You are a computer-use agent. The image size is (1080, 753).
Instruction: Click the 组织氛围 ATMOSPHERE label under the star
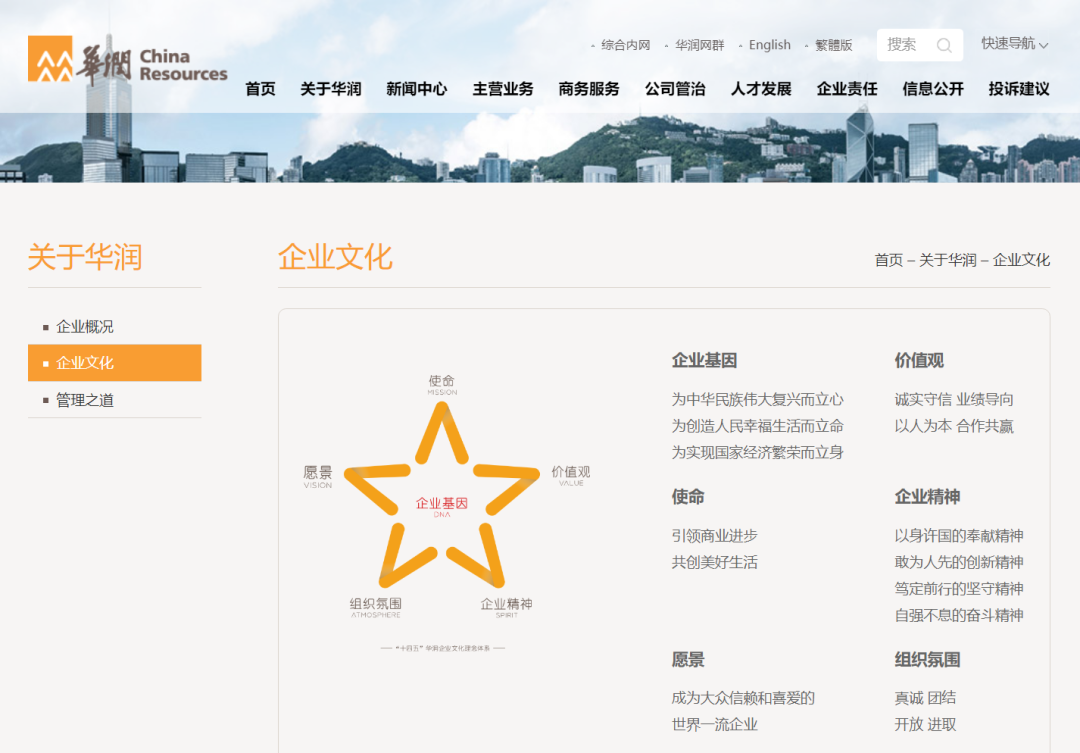click(375, 607)
